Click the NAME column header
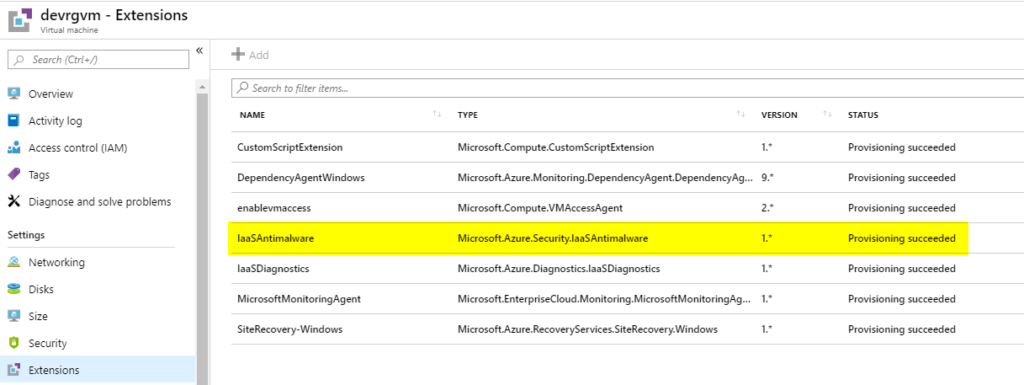Screen dimensions: 1024x385 pyautogui.click(x=251, y=115)
